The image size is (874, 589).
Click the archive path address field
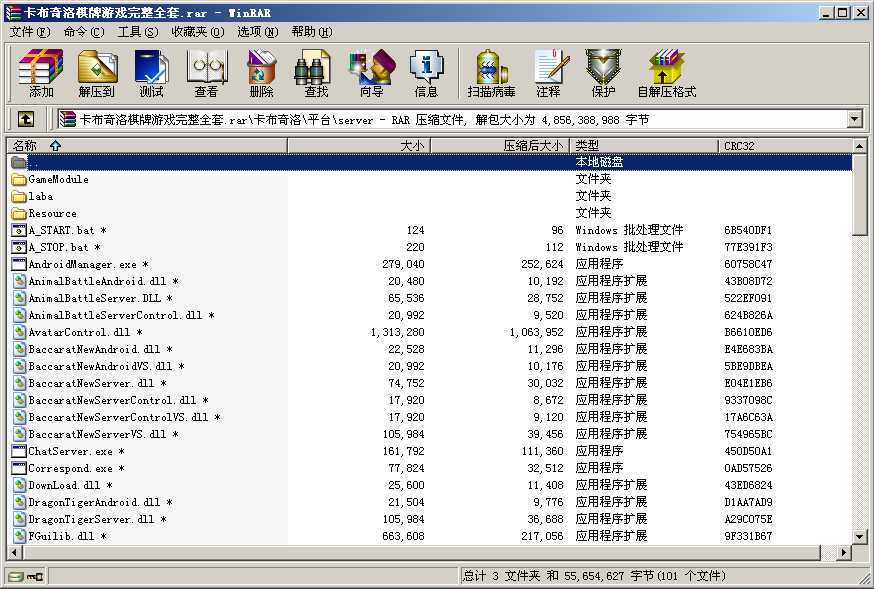453,119
